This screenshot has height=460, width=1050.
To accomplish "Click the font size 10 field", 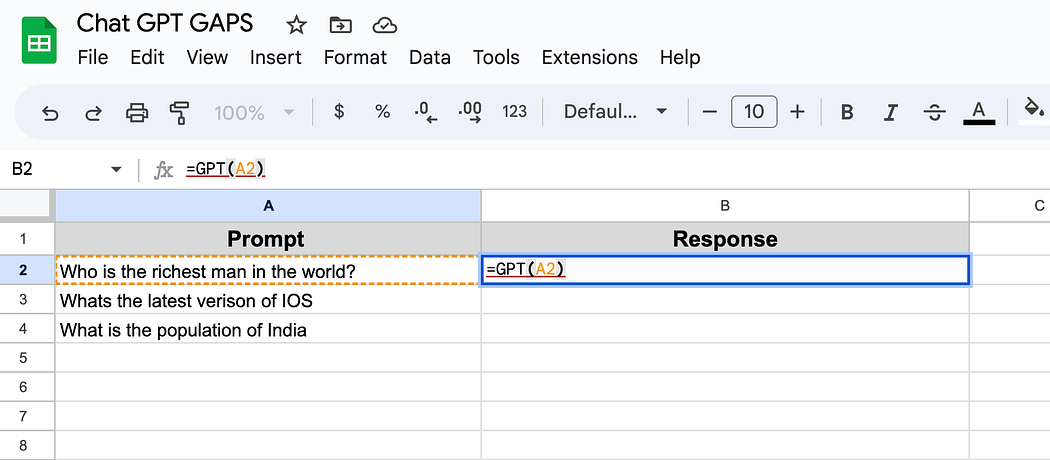I will pyautogui.click(x=754, y=111).
